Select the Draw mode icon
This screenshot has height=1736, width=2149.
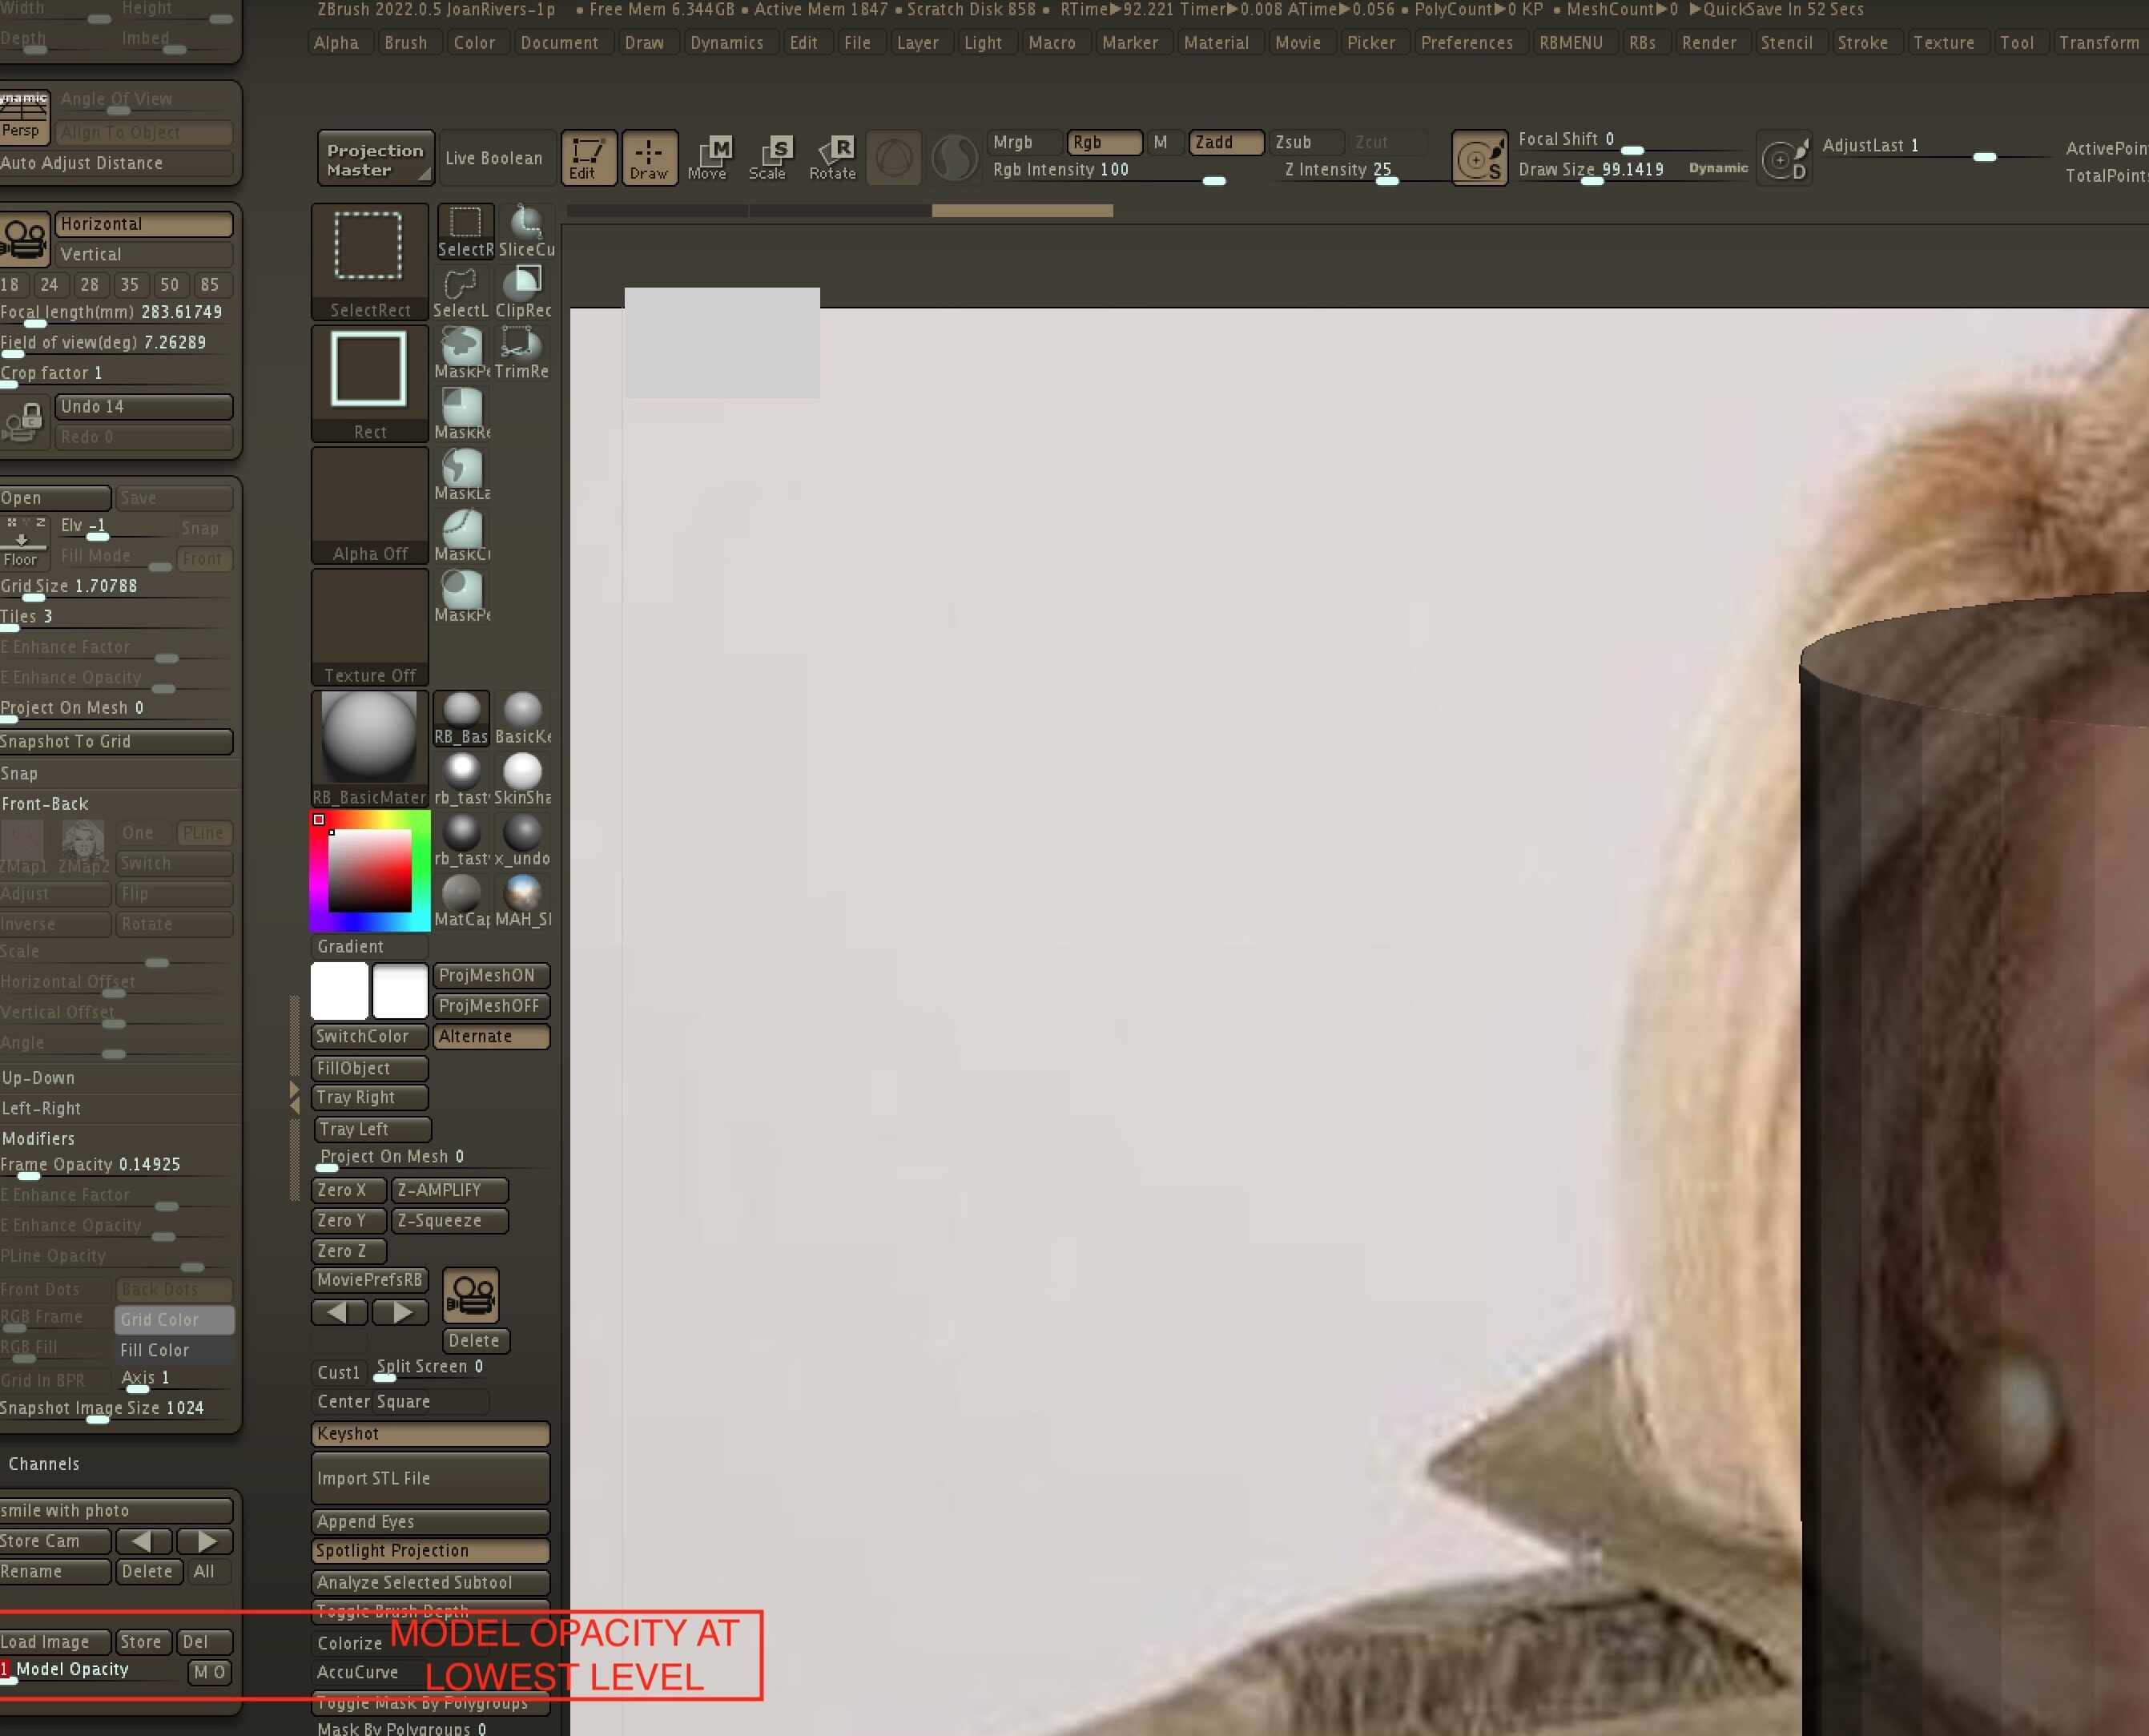coord(649,158)
